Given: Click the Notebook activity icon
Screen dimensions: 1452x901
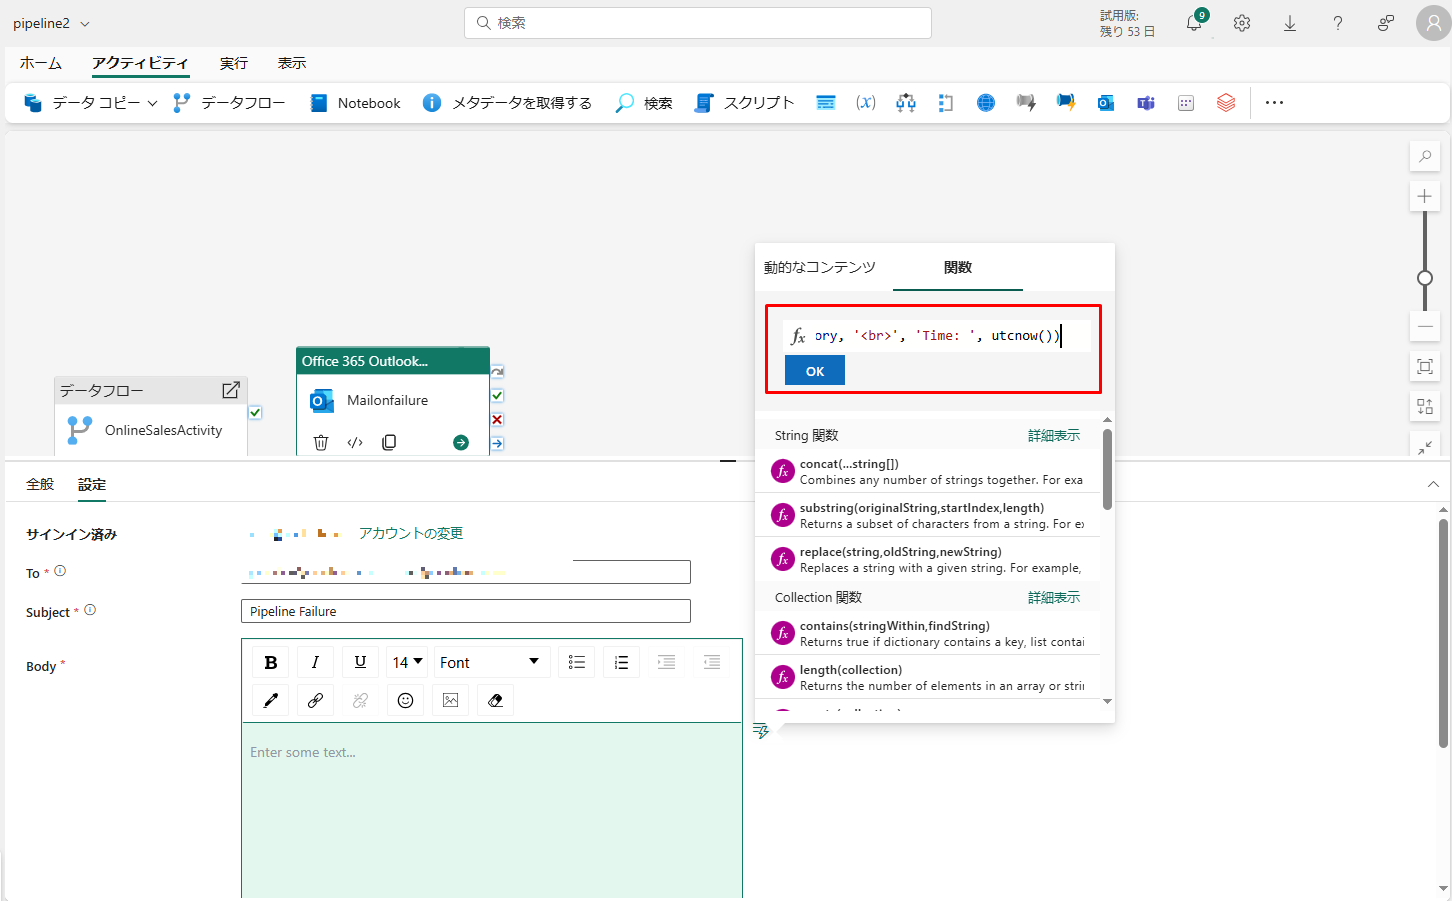Looking at the screenshot, I should tap(319, 103).
